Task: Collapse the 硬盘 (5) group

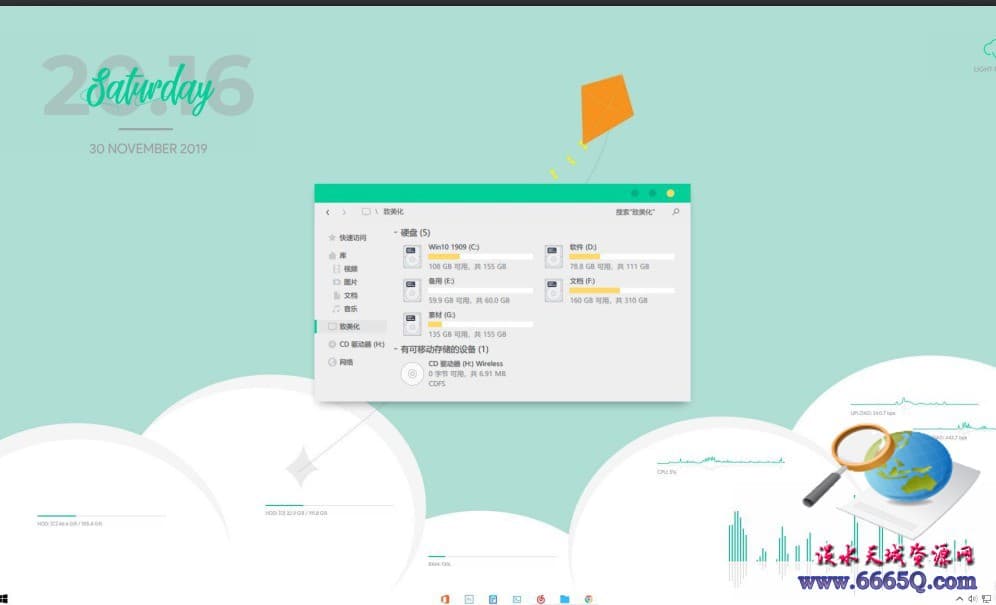Action: (x=395, y=233)
